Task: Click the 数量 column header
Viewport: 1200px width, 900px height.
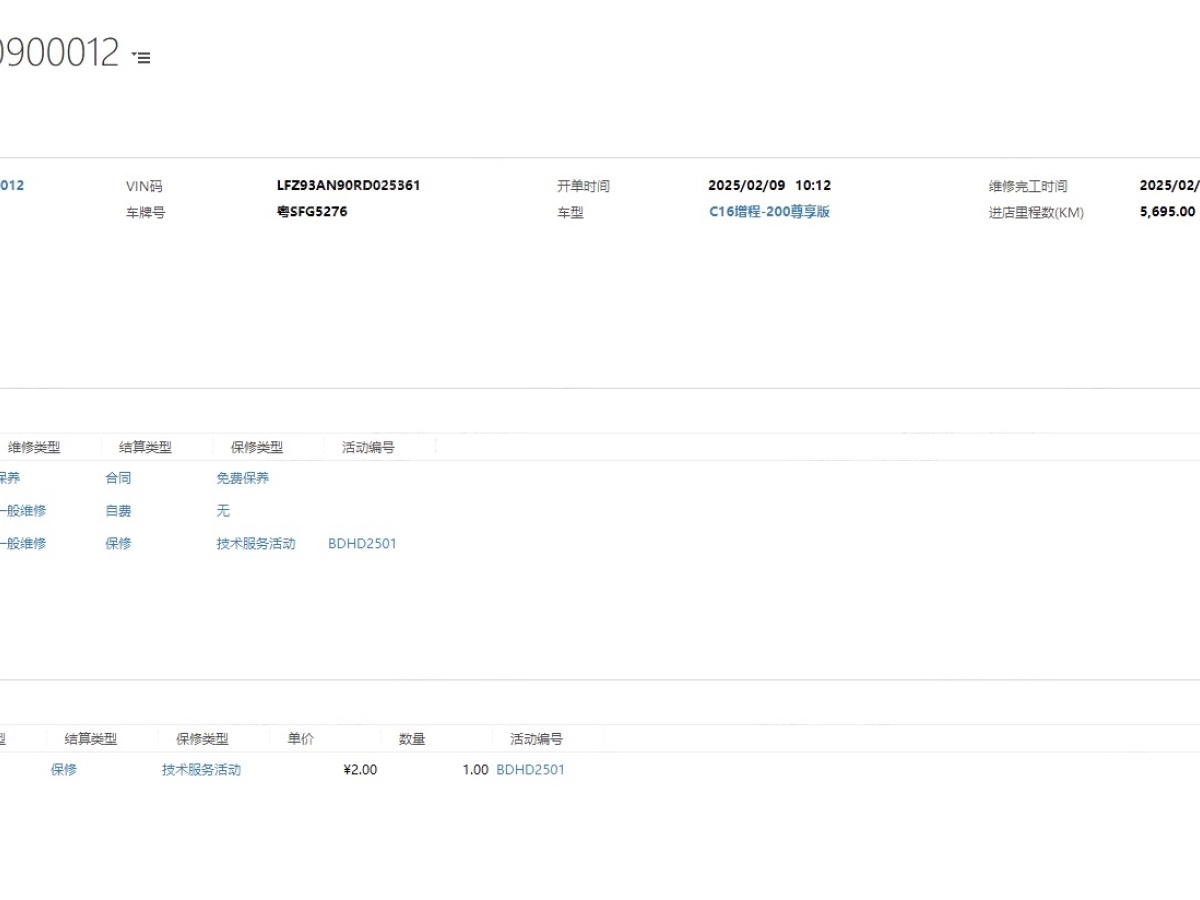Action: point(412,739)
